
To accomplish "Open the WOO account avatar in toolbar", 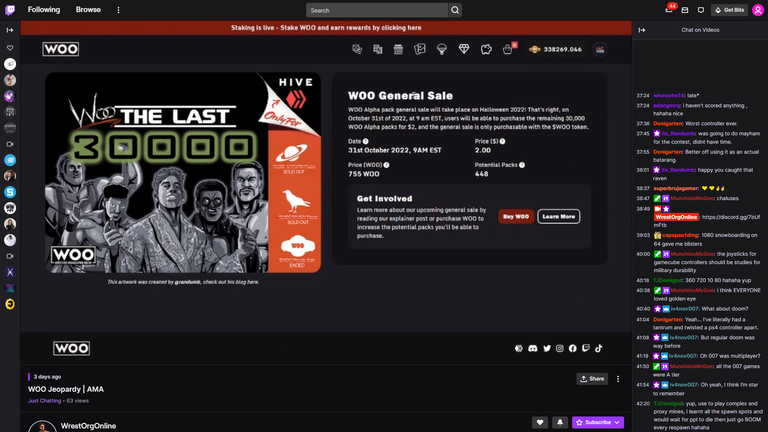I will 600,49.
